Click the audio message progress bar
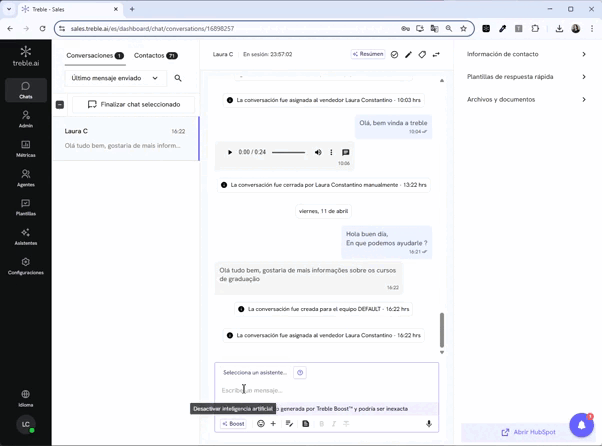Image resolution: width=602 pixels, height=446 pixels. tap(288, 152)
